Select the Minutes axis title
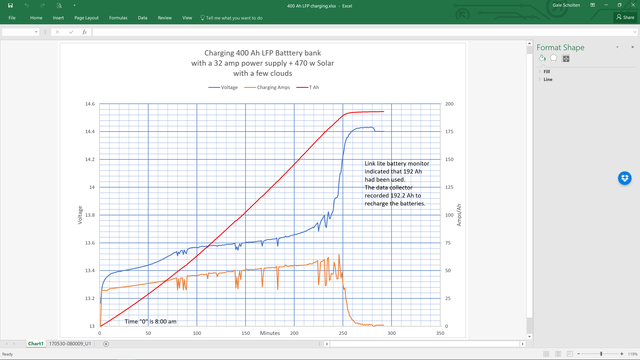Image resolution: width=640 pixels, height=360 pixels. click(x=270, y=333)
